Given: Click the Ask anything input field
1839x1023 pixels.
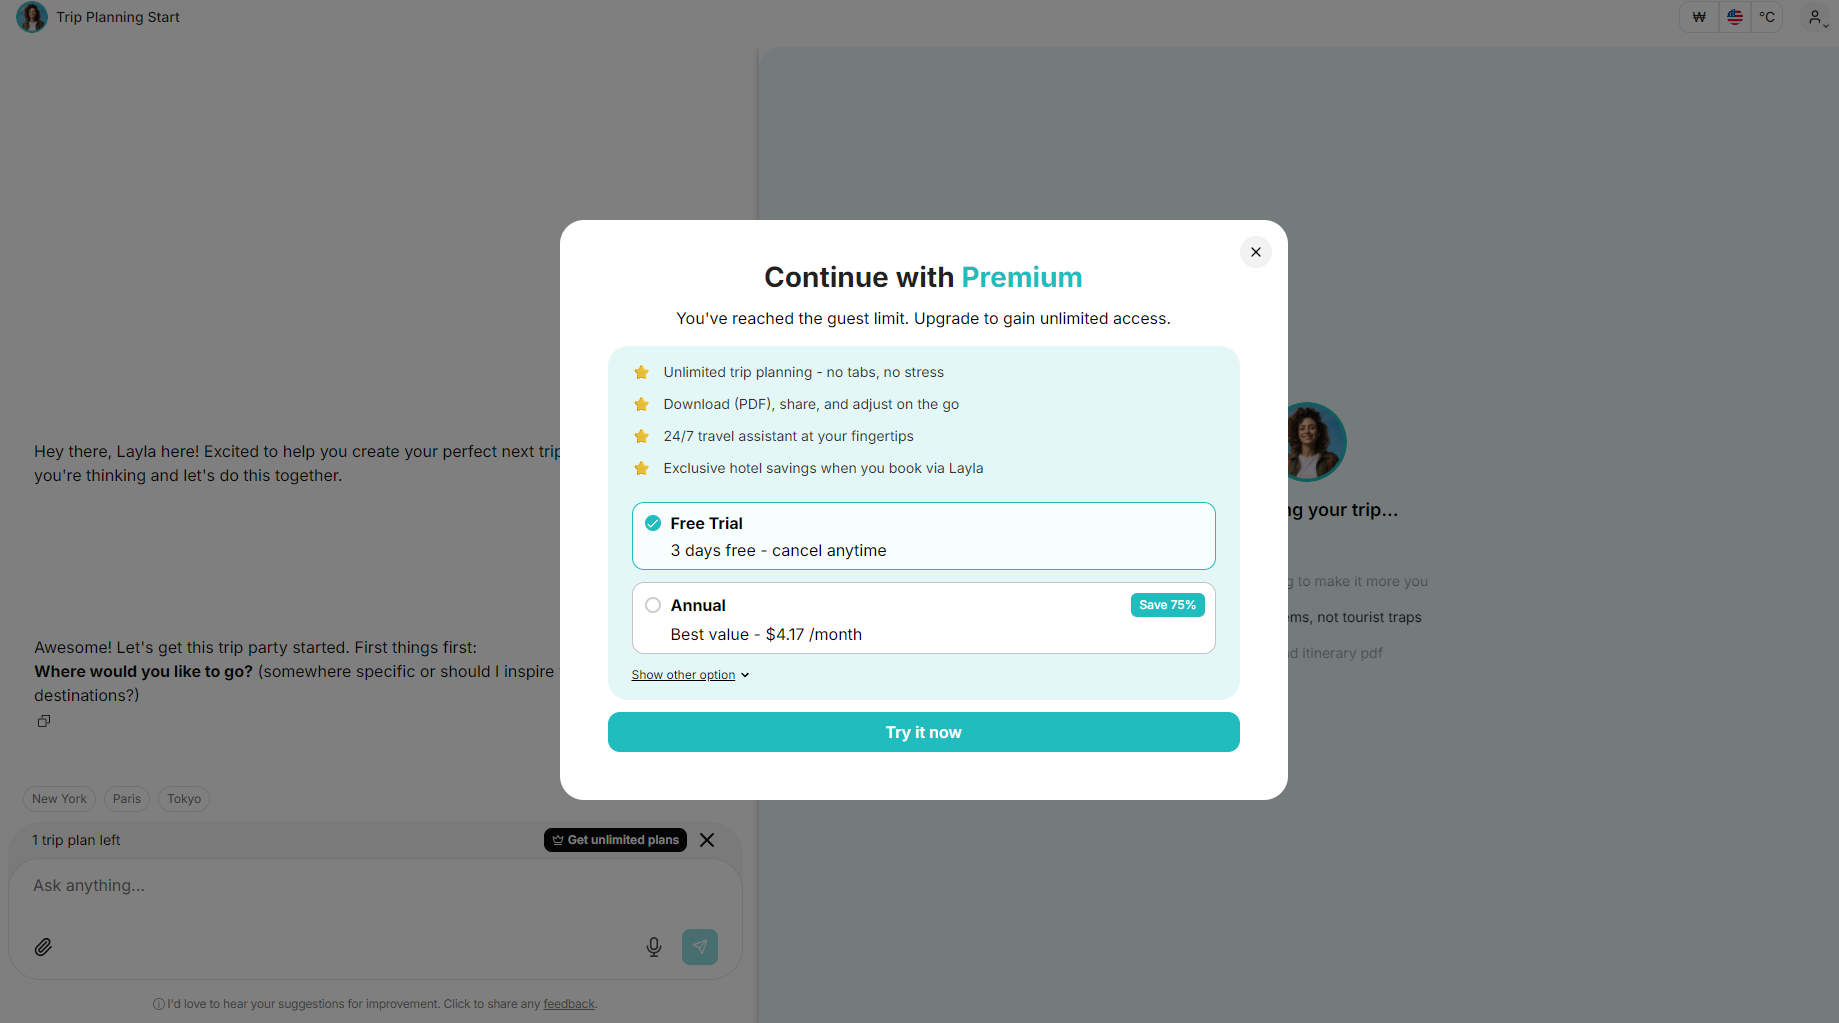Looking at the screenshot, I should tap(300, 886).
